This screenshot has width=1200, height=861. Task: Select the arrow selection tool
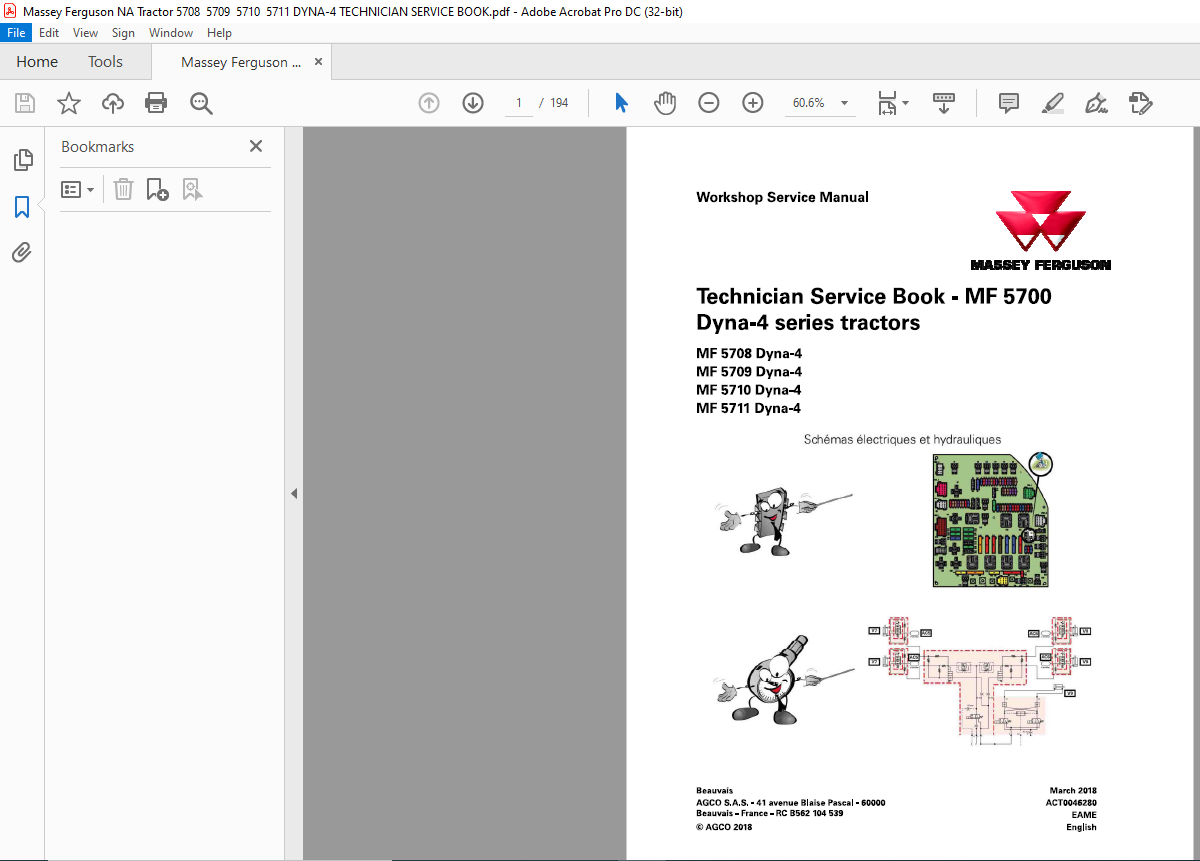(x=621, y=103)
